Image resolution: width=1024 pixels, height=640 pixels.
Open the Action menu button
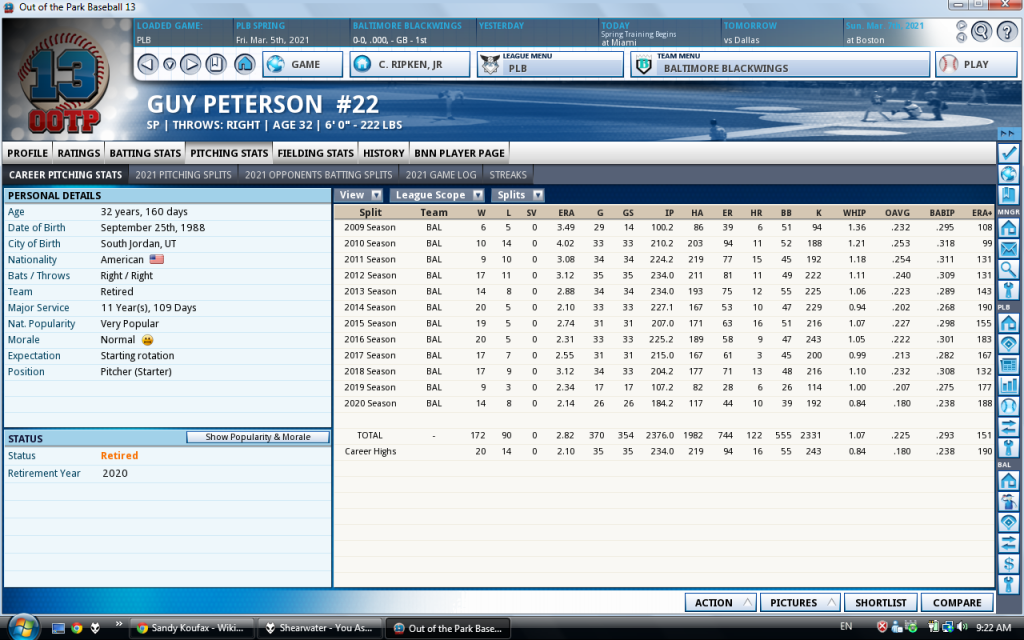(x=720, y=603)
